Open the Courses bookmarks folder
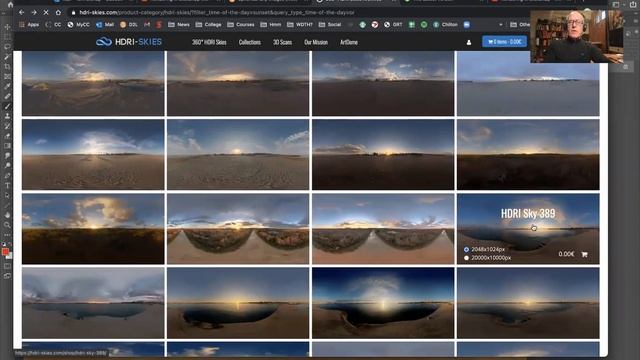The image size is (640, 360). (240, 25)
